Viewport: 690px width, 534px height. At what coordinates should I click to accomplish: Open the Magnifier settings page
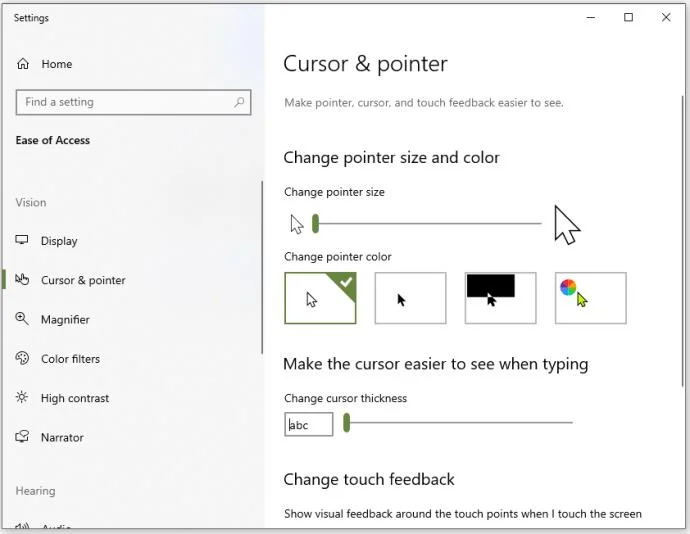65,320
